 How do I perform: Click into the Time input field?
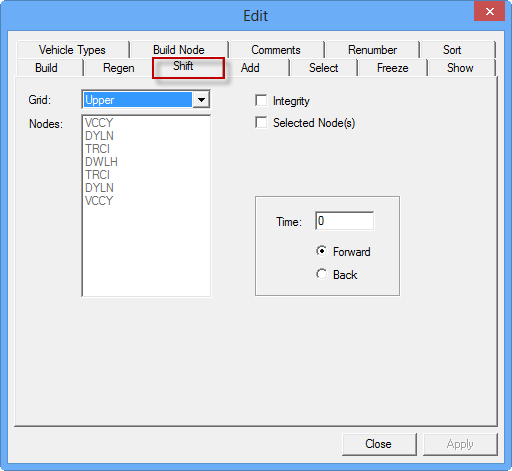pos(344,221)
